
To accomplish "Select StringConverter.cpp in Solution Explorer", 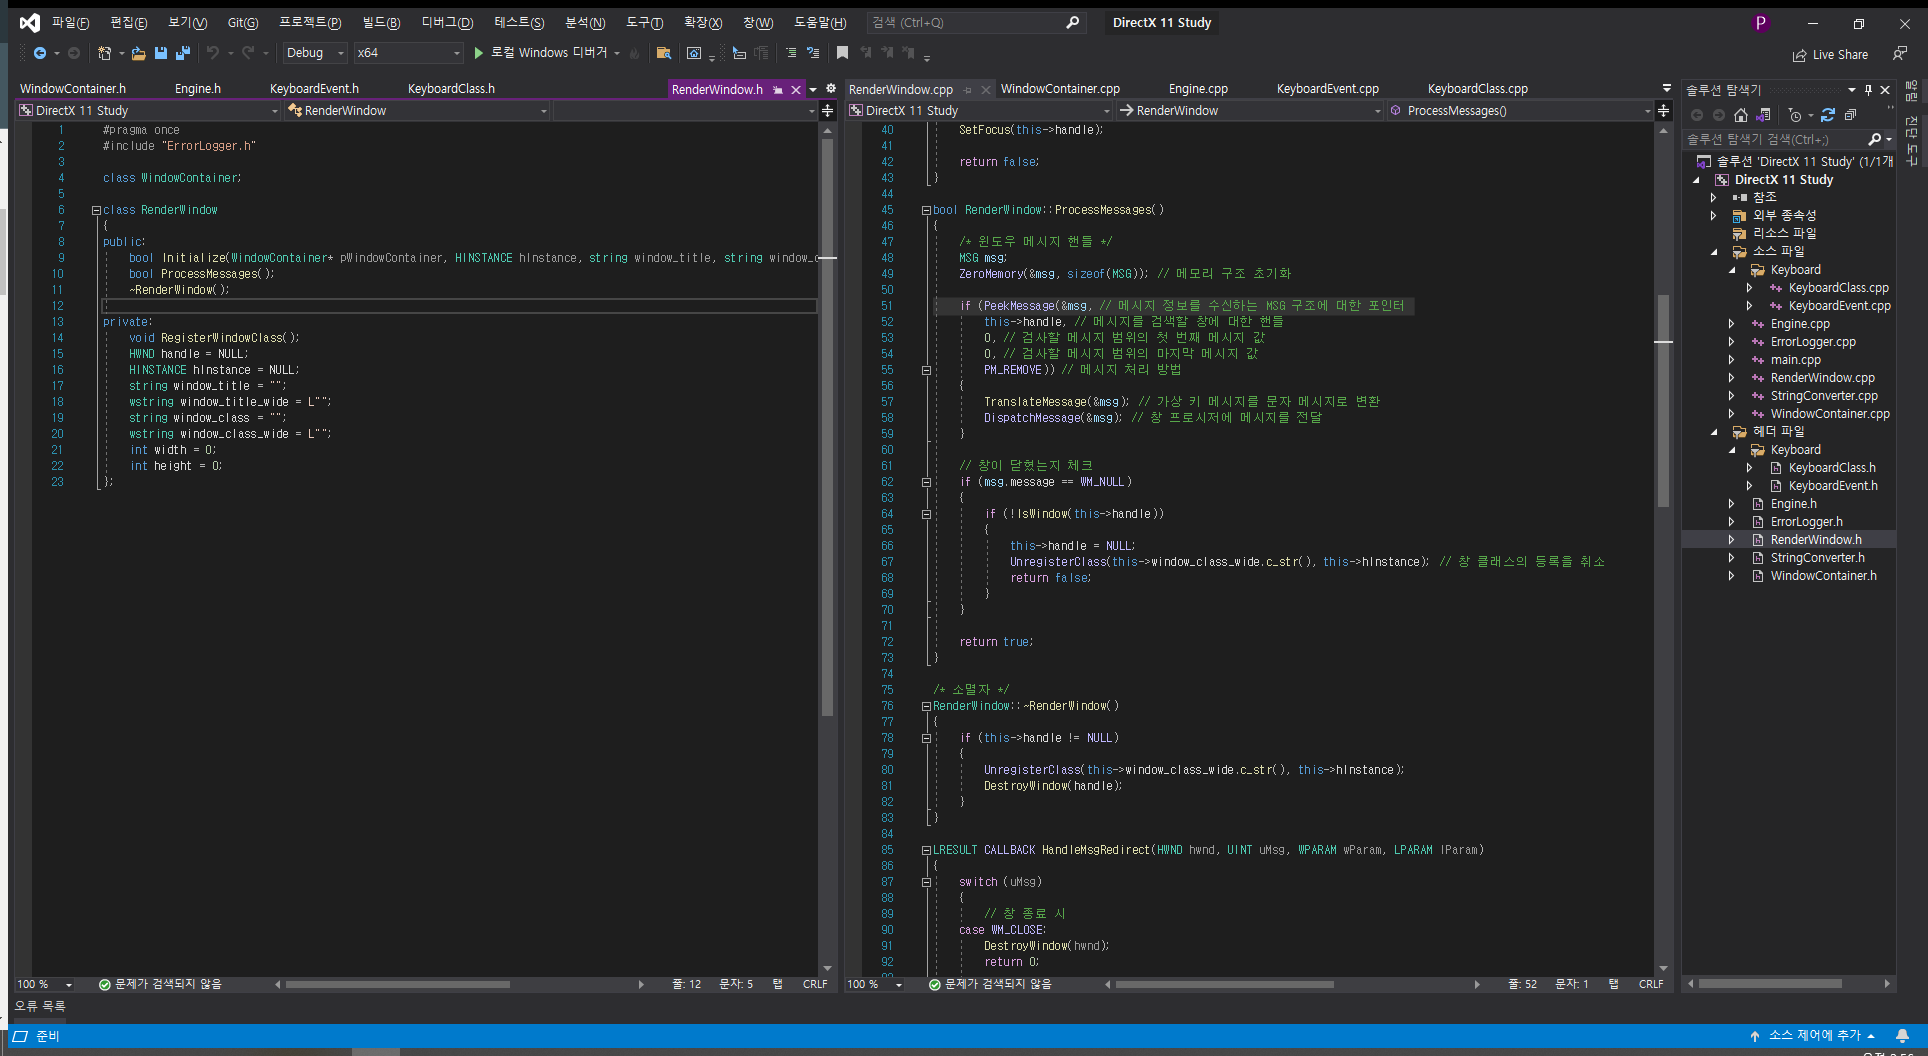I will coord(1824,396).
